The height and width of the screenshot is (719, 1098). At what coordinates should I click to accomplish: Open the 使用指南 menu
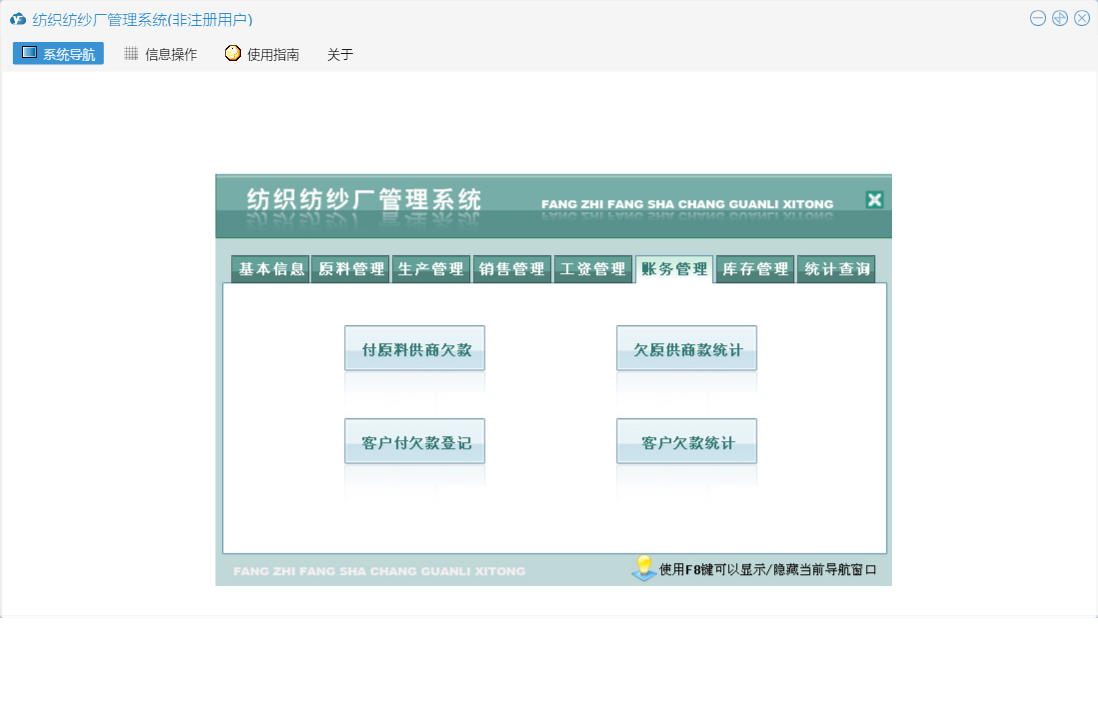coord(262,54)
